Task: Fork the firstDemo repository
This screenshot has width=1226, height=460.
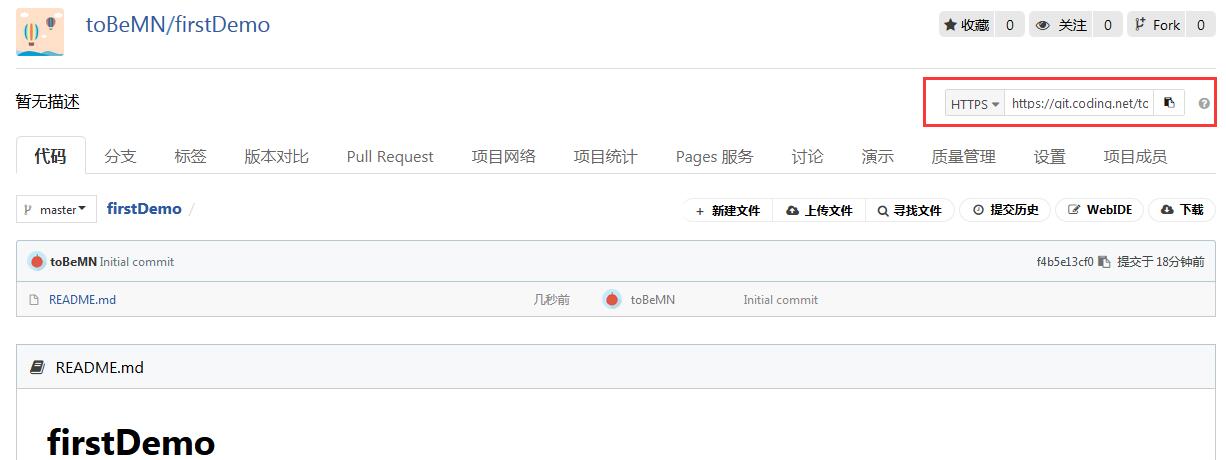Action: pos(1156,25)
